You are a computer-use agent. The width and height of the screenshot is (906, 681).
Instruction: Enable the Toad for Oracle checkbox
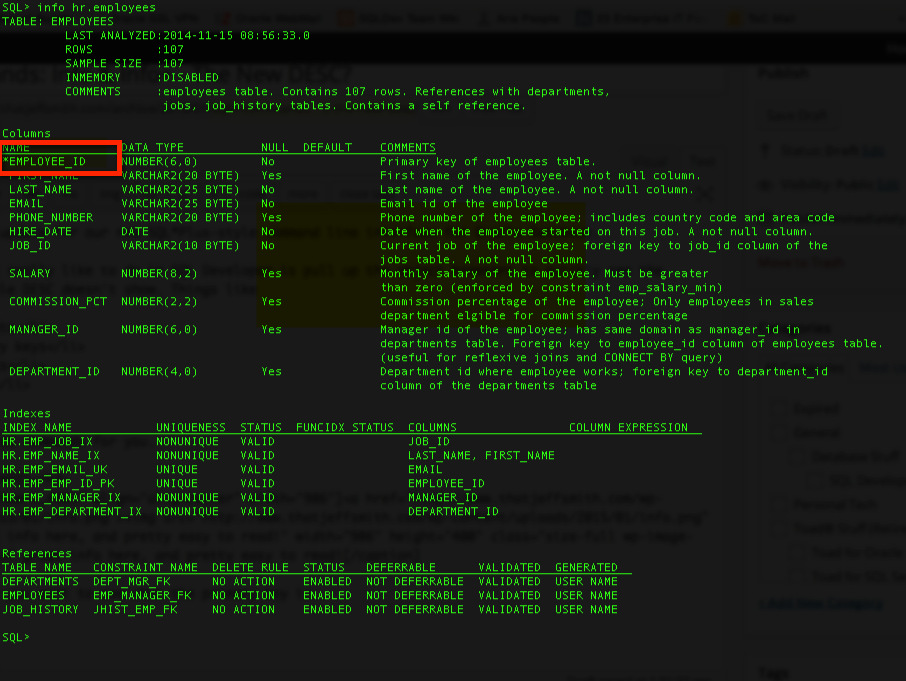tap(797, 552)
